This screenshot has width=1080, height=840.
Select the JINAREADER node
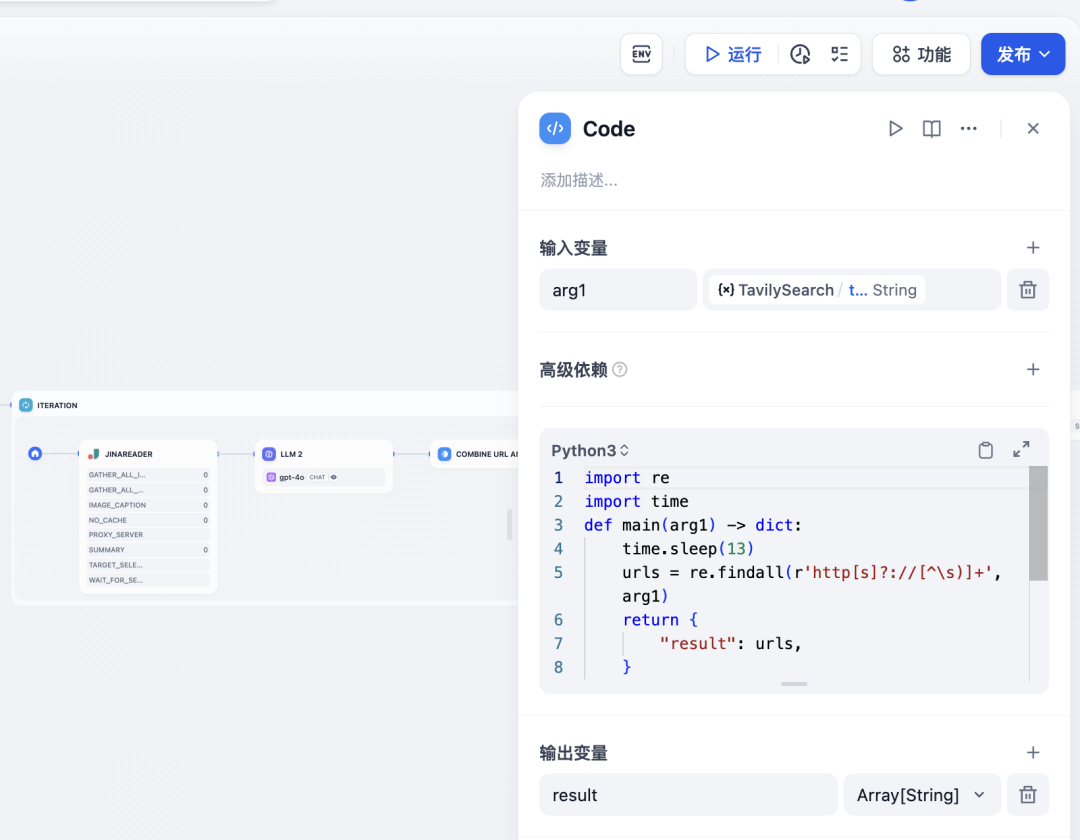click(148, 516)
